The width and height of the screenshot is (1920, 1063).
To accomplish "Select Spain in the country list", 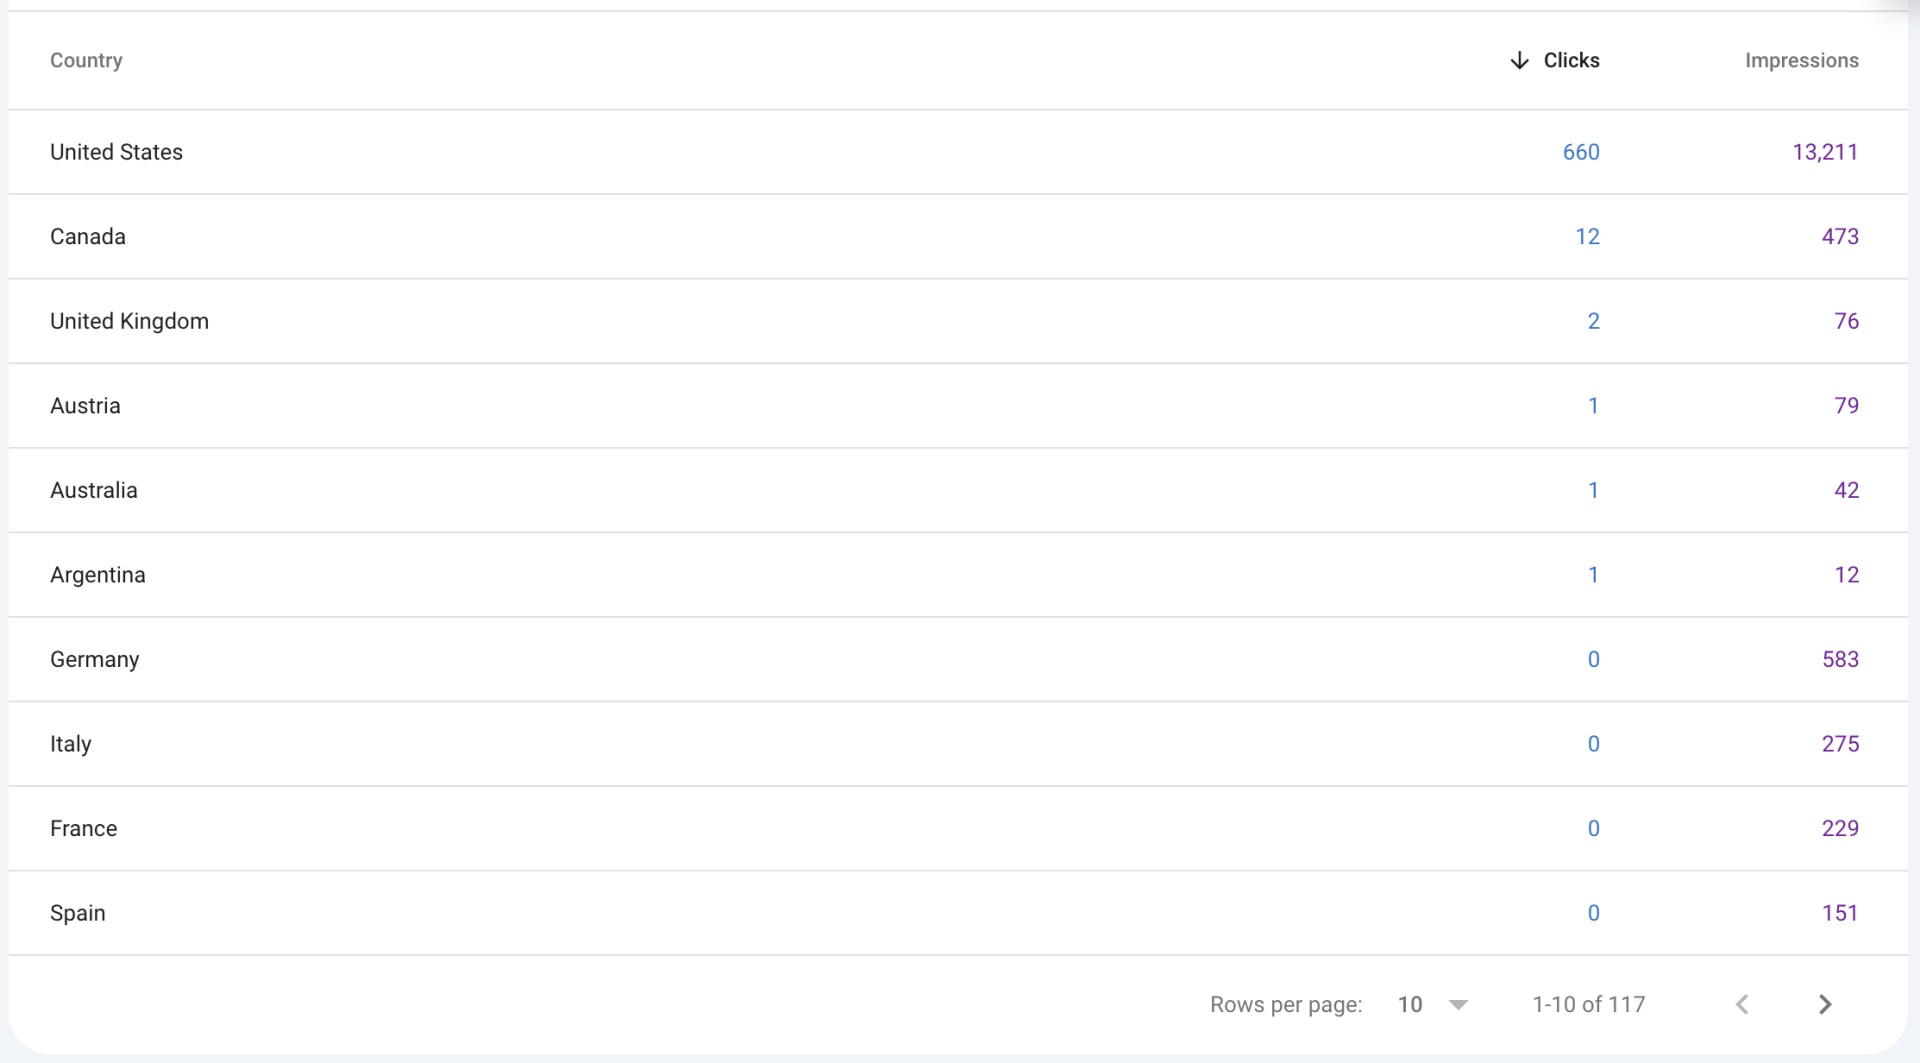I will pos(78,913).
